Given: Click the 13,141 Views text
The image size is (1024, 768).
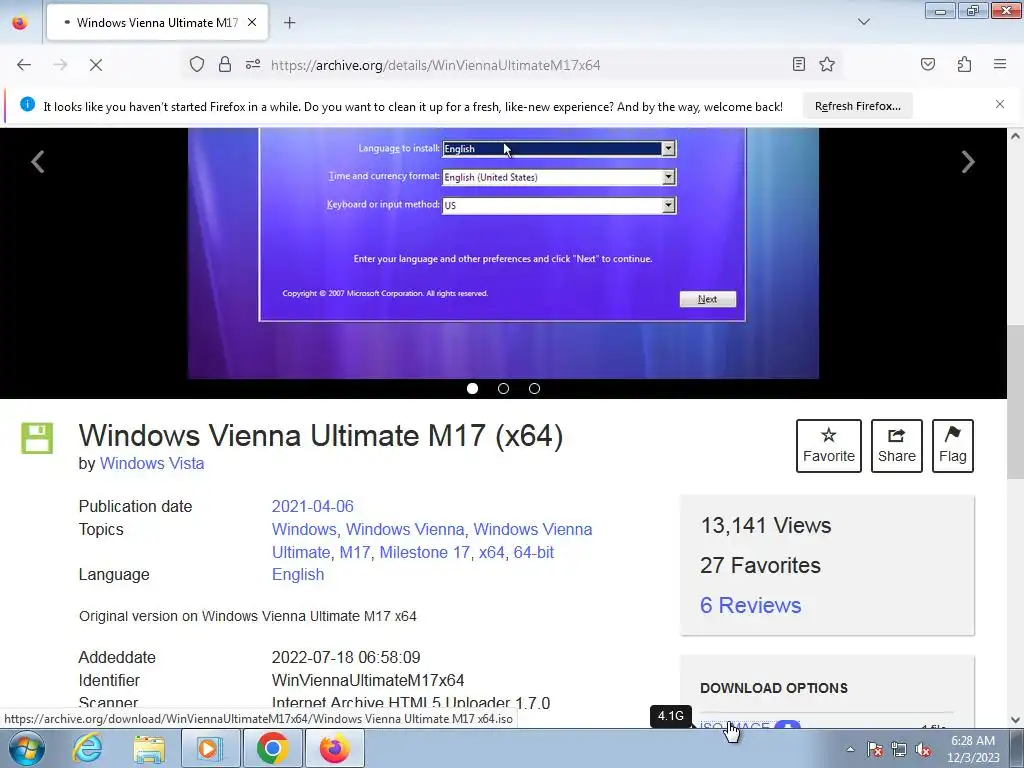Looking at the screenshot, I should (x=765, y=526).
